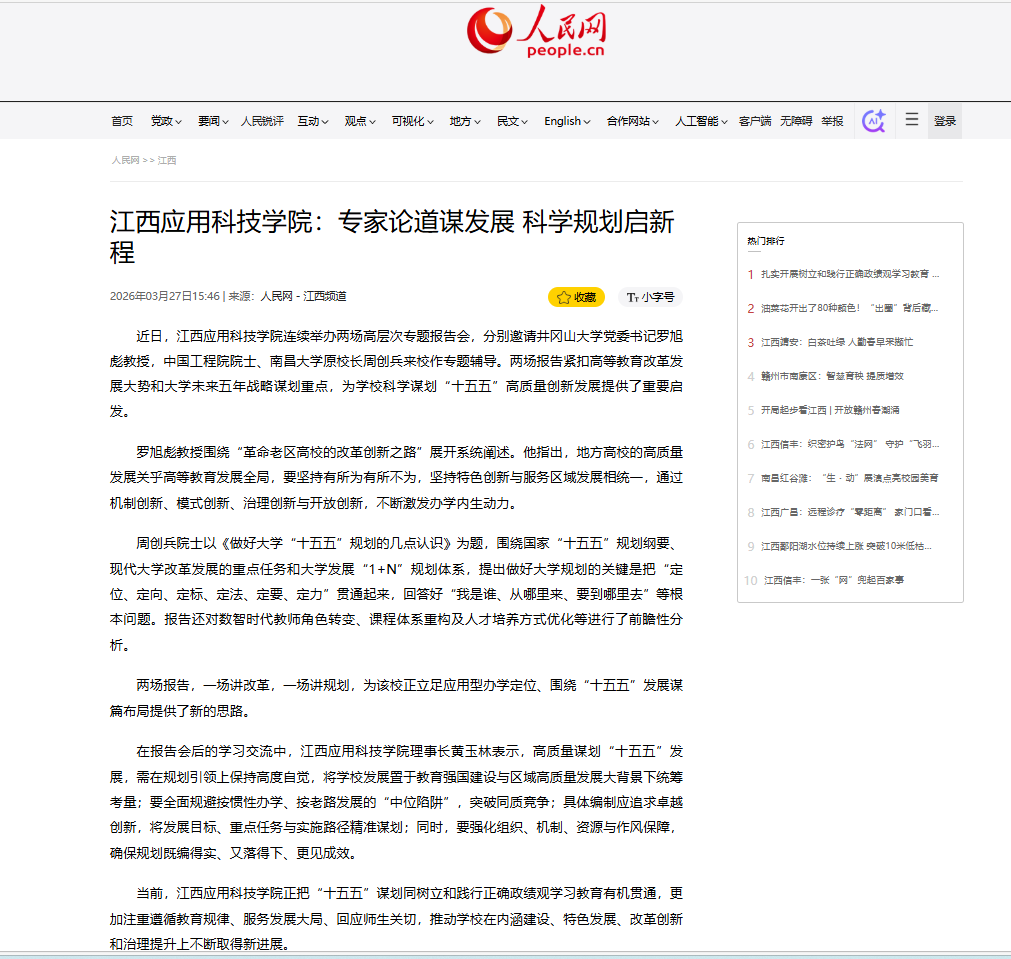Open the source link 人民网－江西频道
Image resolution: width=1011 pixels, height=959 pixels.
pyautogui.click(x=303, y=297)
